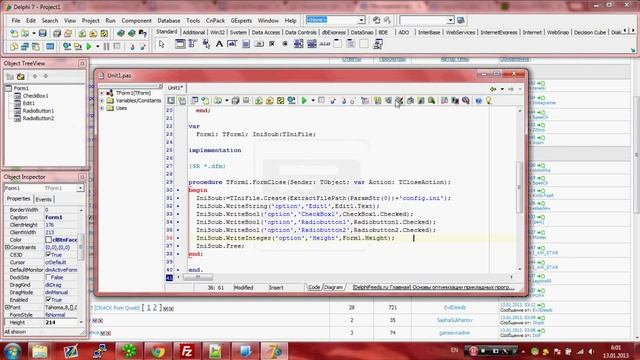
Task: Click the Height value 214 field
Action: tap(61, 322)
